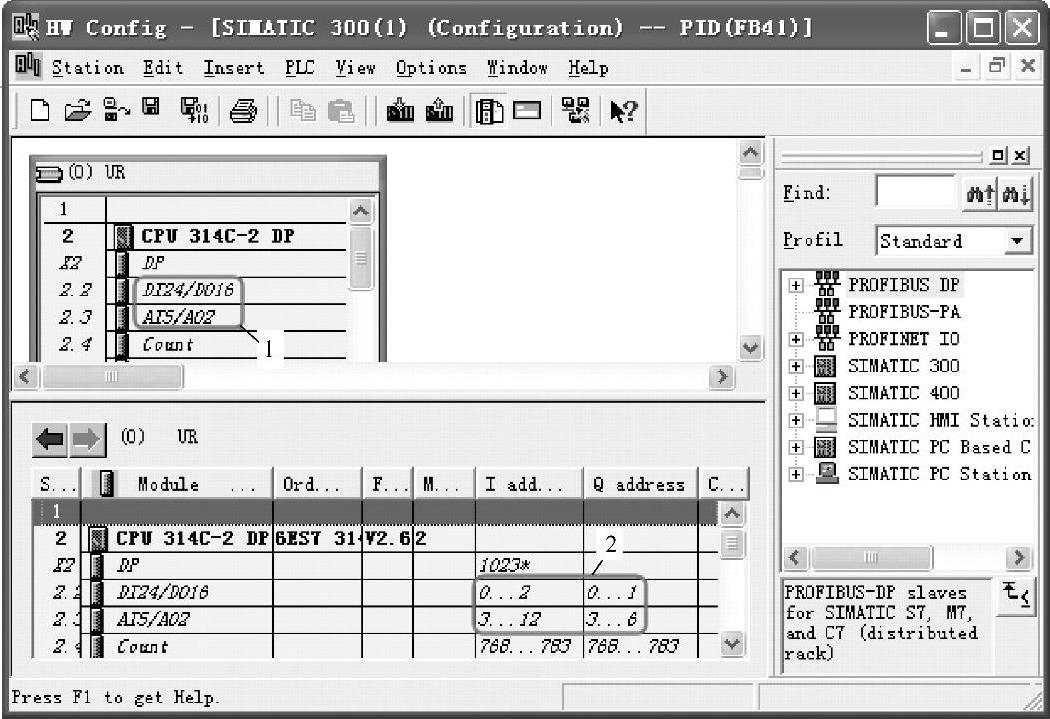This screenshot has height=719, width=1050.
Task: Open a station with the folder icon
Action: click(78, 110)
